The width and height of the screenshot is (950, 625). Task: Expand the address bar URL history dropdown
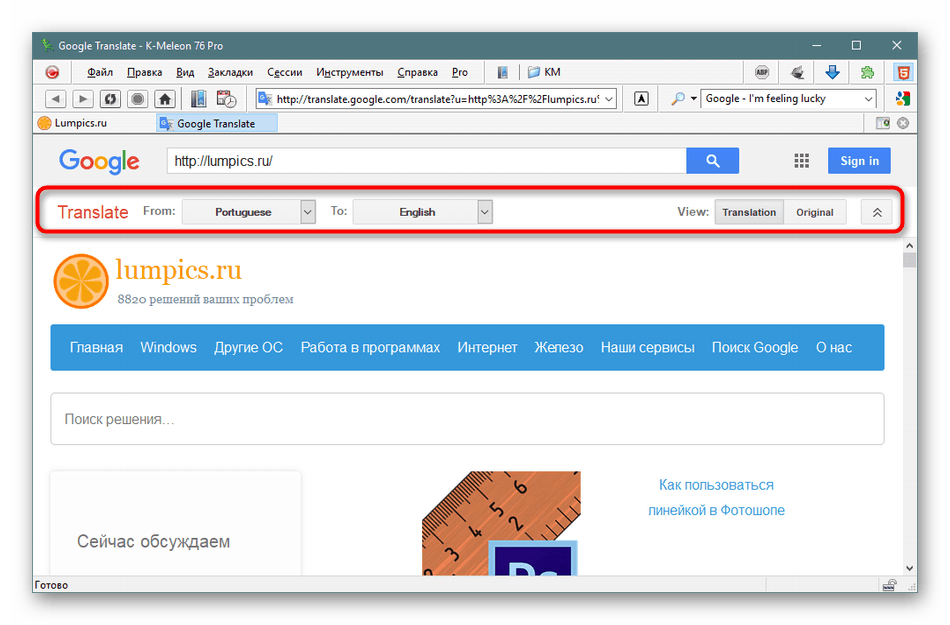[609, 99]
